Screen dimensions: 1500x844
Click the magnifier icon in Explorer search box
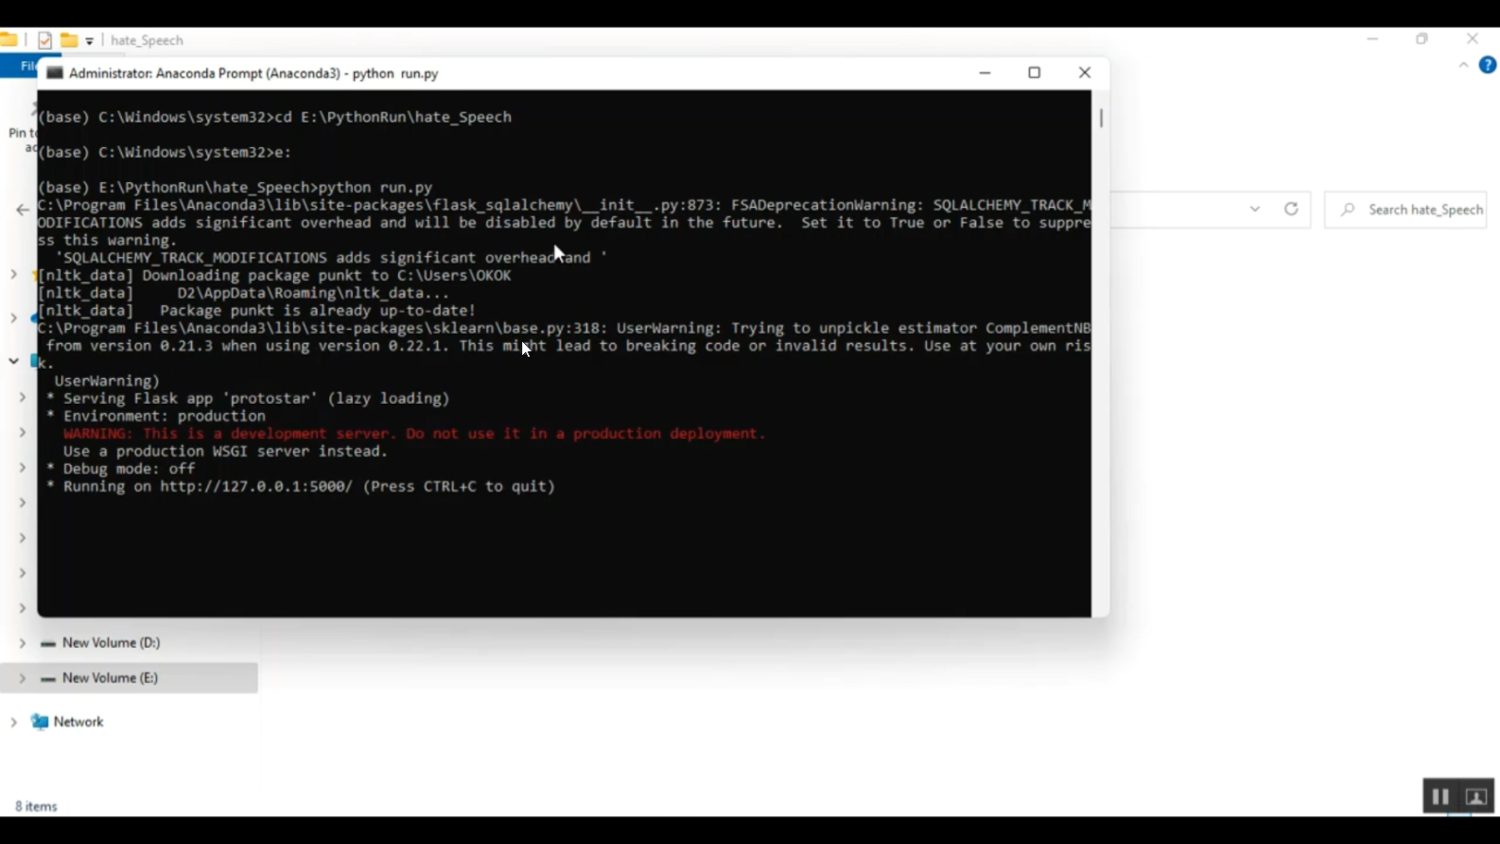click(1348, 210)
